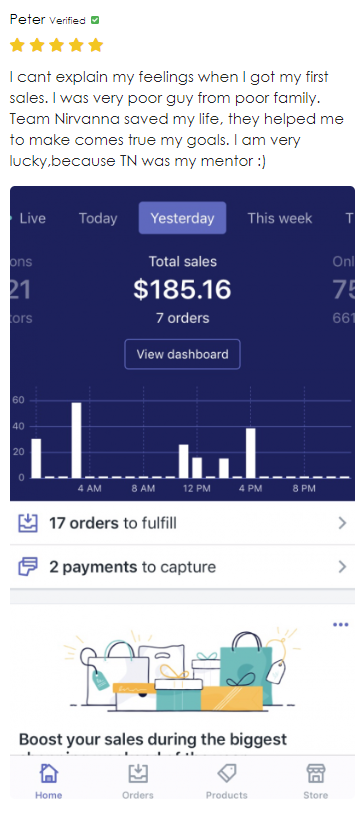The height and width of the screenshot is (823, 364).
Task: Click the green Verified checkmark badge
Action: tap(95, 20)
